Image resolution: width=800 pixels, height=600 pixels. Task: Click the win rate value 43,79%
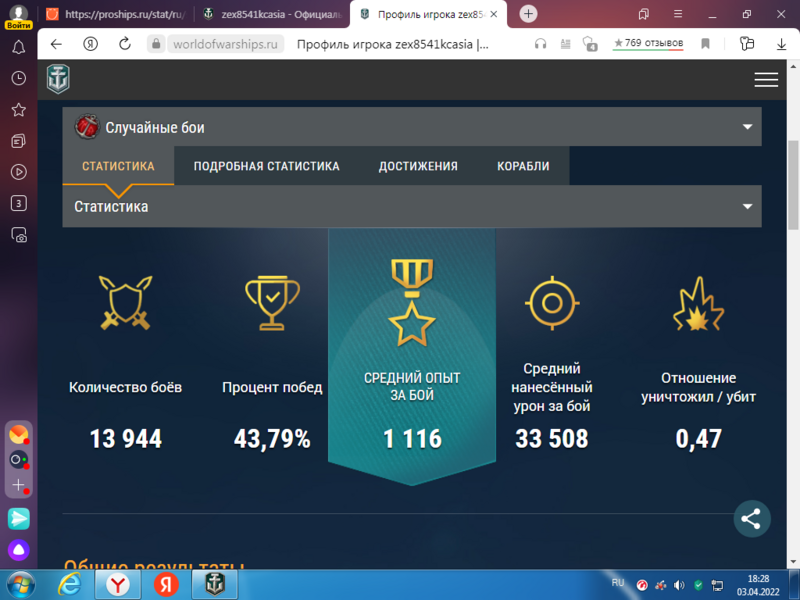(x=272, y=439)
